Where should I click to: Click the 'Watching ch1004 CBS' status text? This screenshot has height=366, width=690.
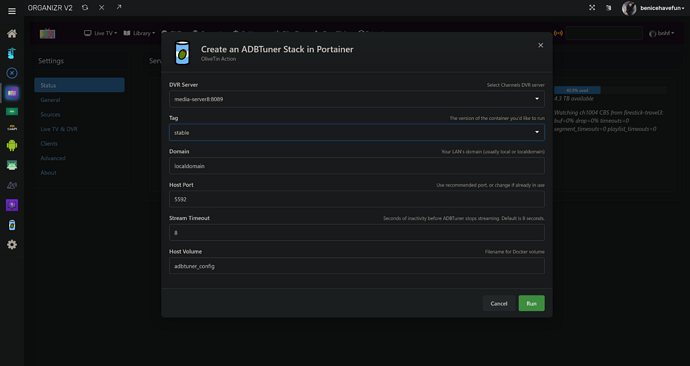tap(608, 121)
